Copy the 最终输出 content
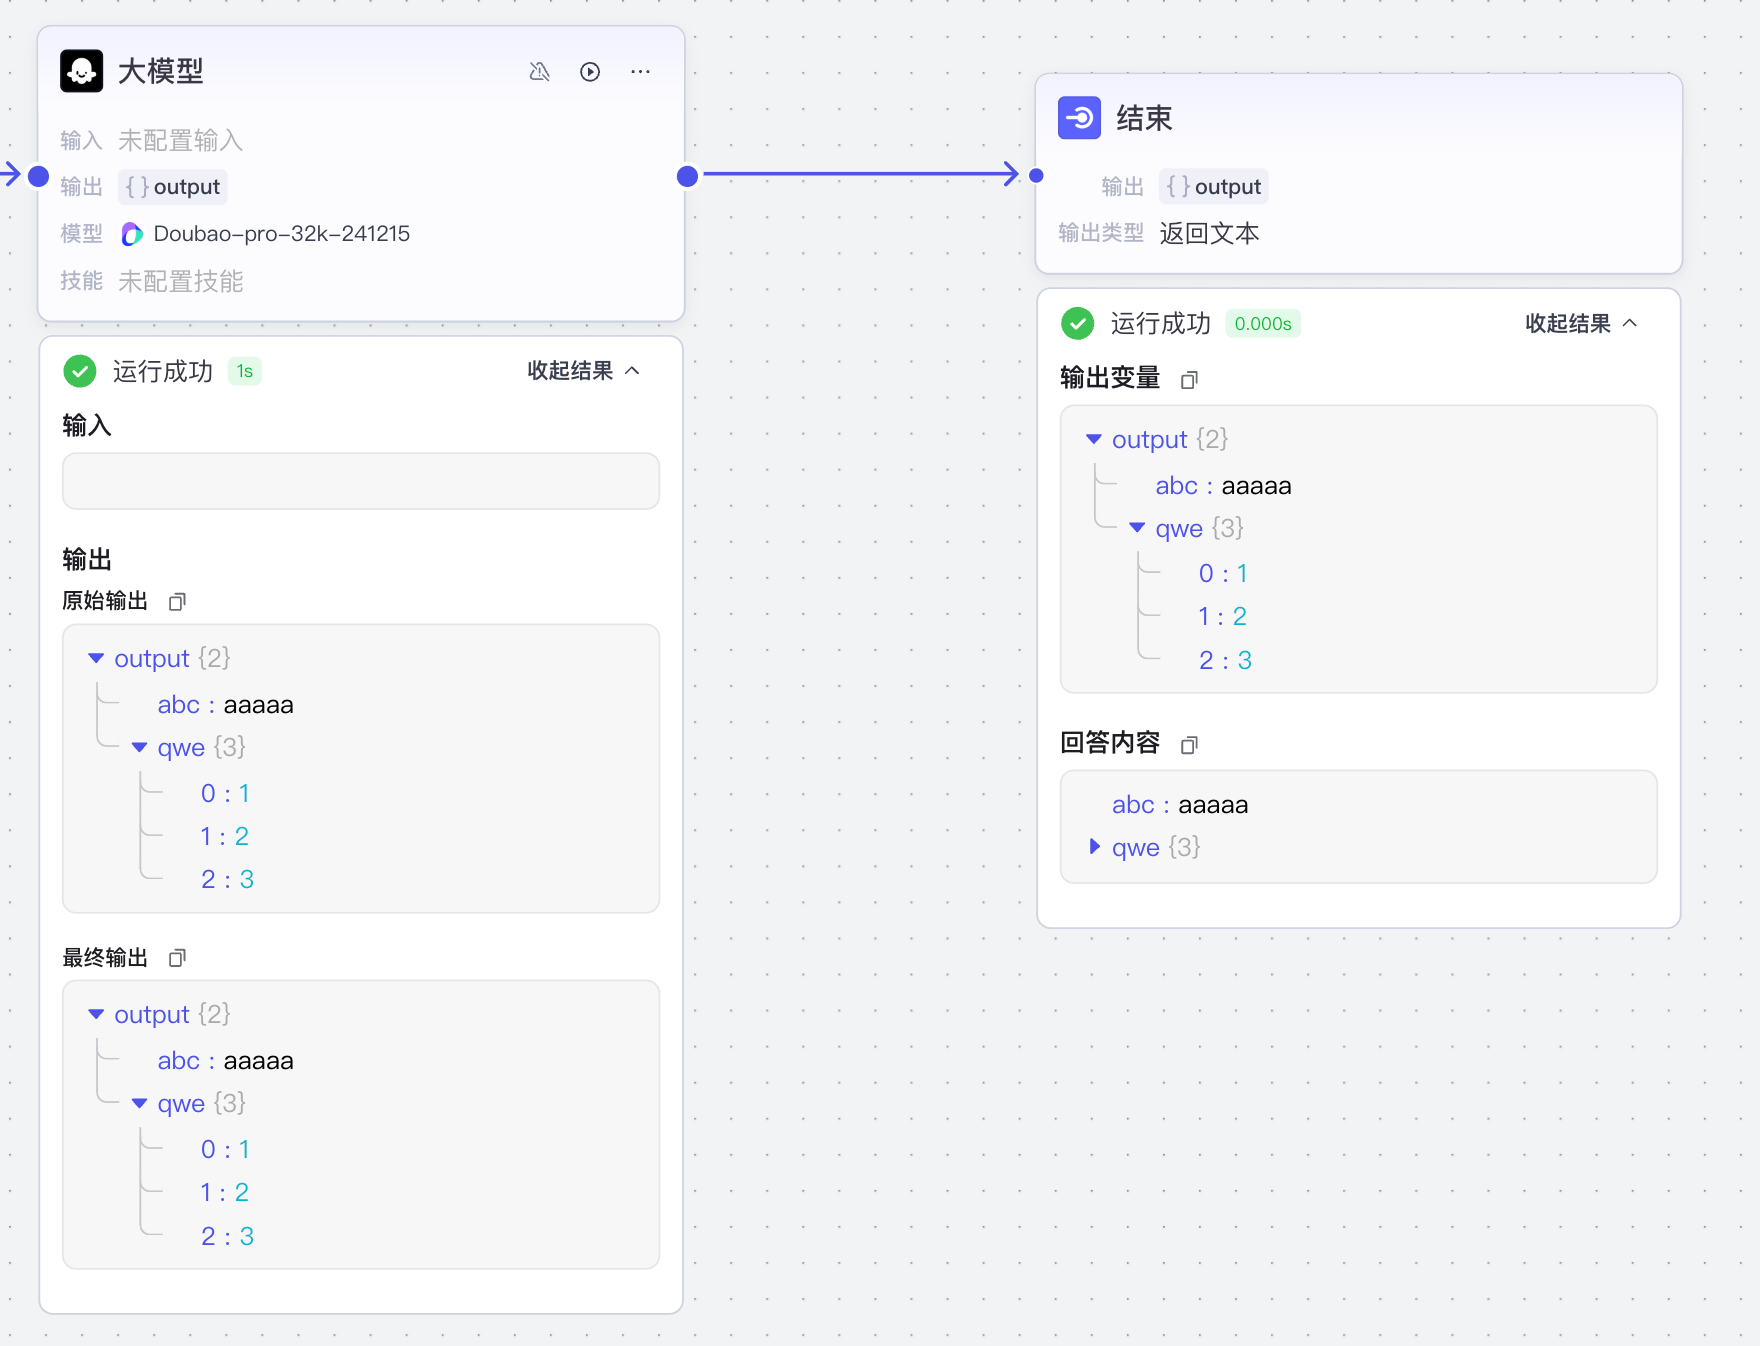 [x=177, y=958]
